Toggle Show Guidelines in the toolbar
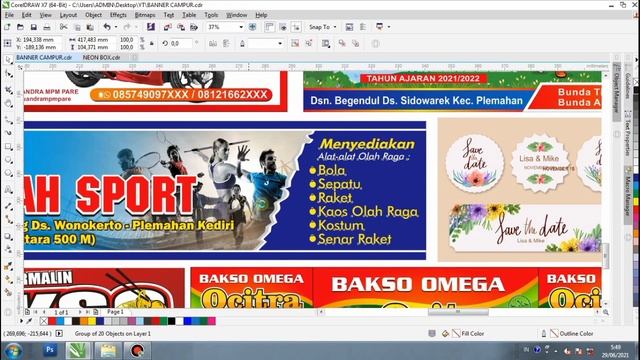640x360 pixels. coord(296,27)
